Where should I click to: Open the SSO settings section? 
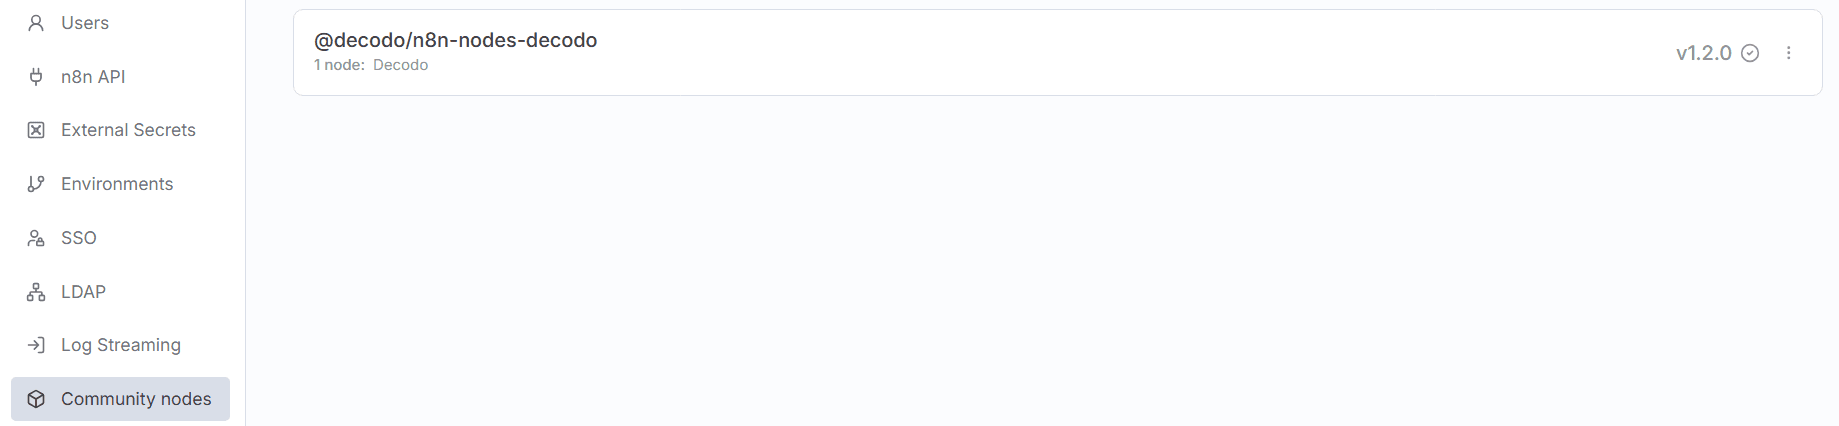coord(79,238)
